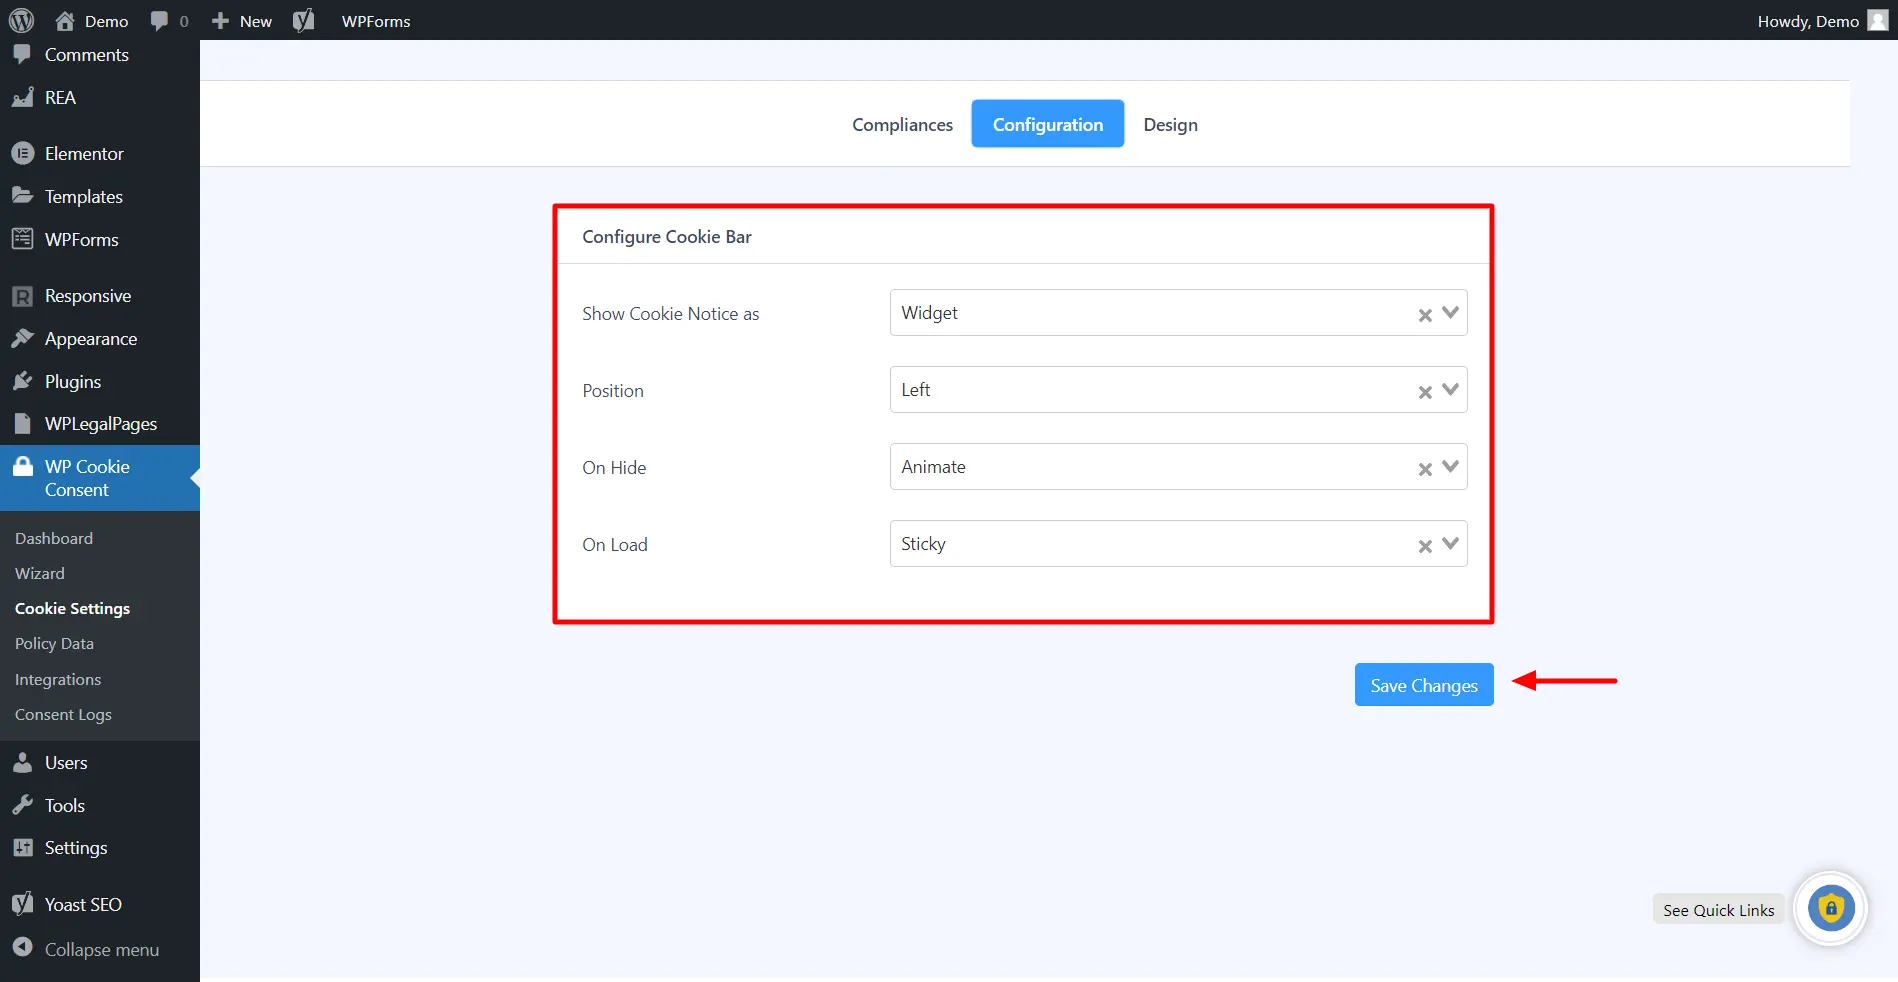This screenshot has height=982, width=1898.
Task: Switch to the Compliances tab
Action: 901,124
